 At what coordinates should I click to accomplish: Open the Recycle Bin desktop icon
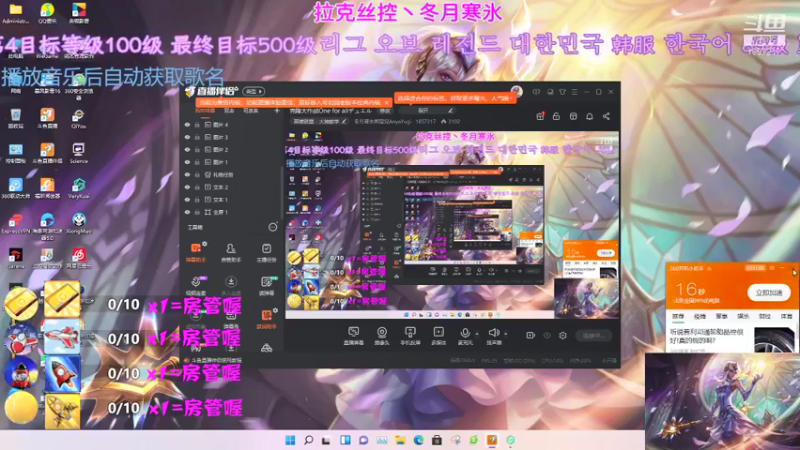(x=16, y=118)
